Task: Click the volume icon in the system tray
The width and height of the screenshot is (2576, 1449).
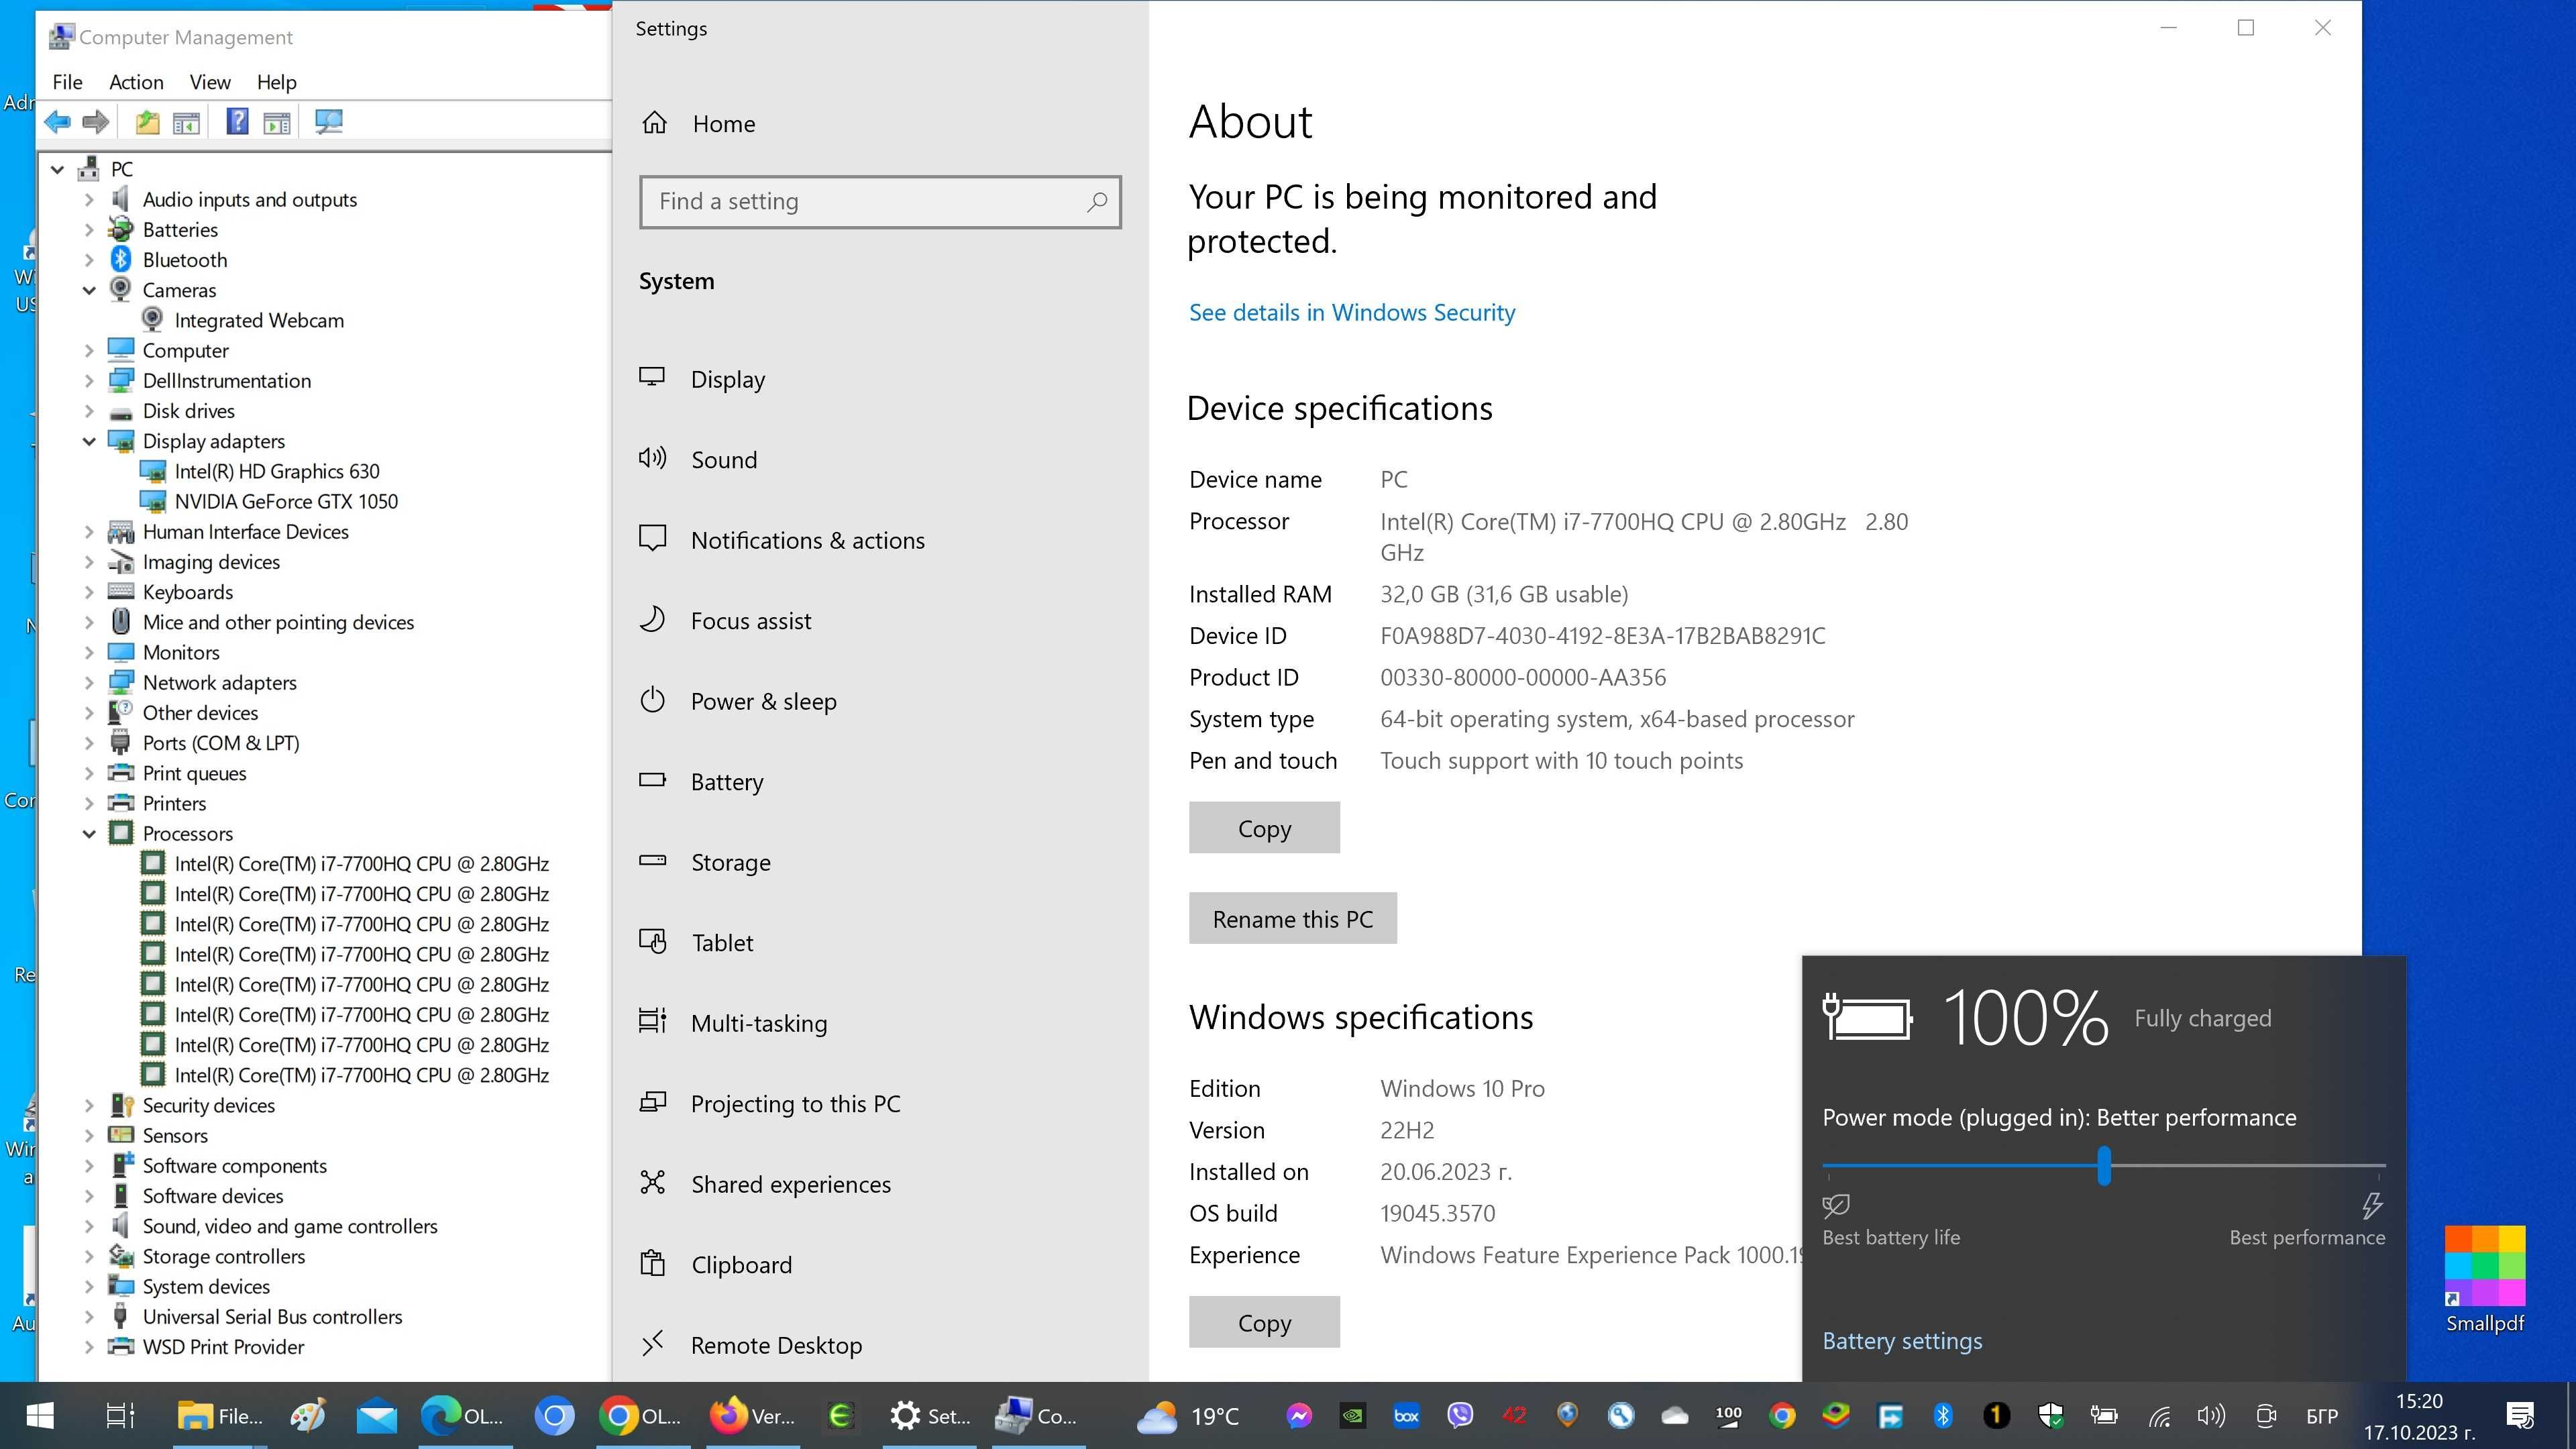Action: pos(2210,1415)
